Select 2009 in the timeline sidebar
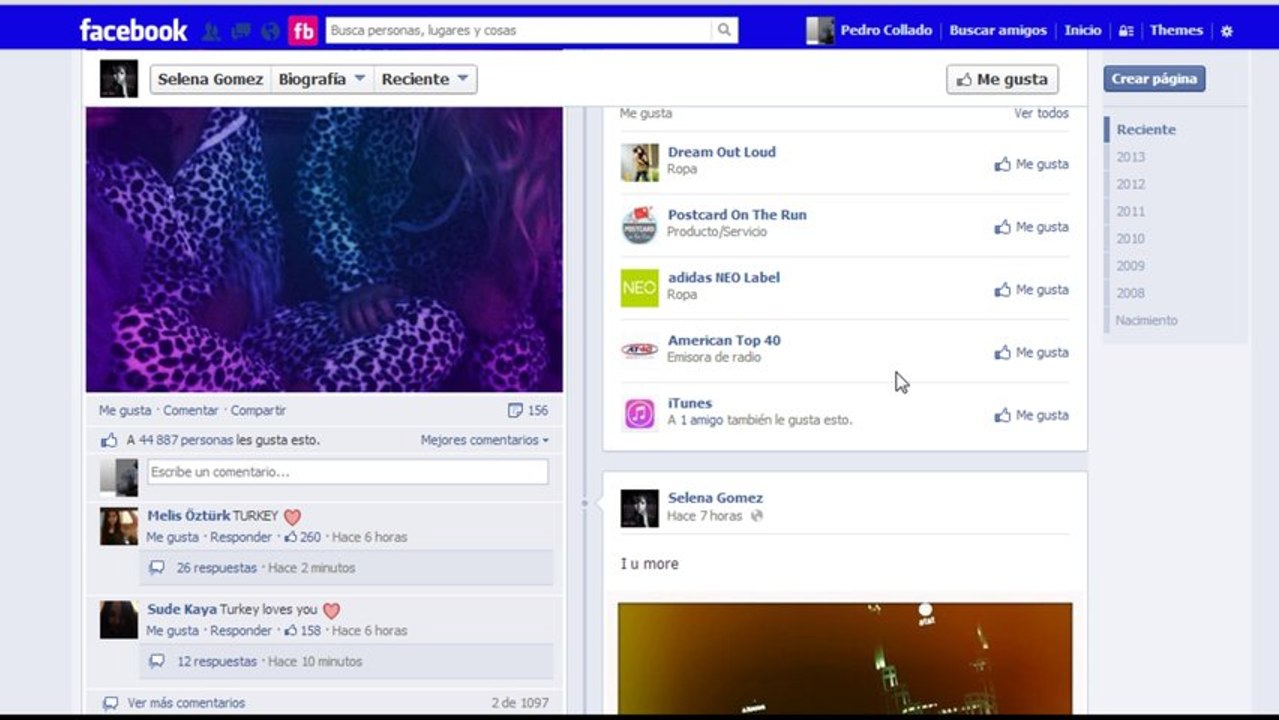Screen dimensions: 1279x720 (x=1131, y=266)
